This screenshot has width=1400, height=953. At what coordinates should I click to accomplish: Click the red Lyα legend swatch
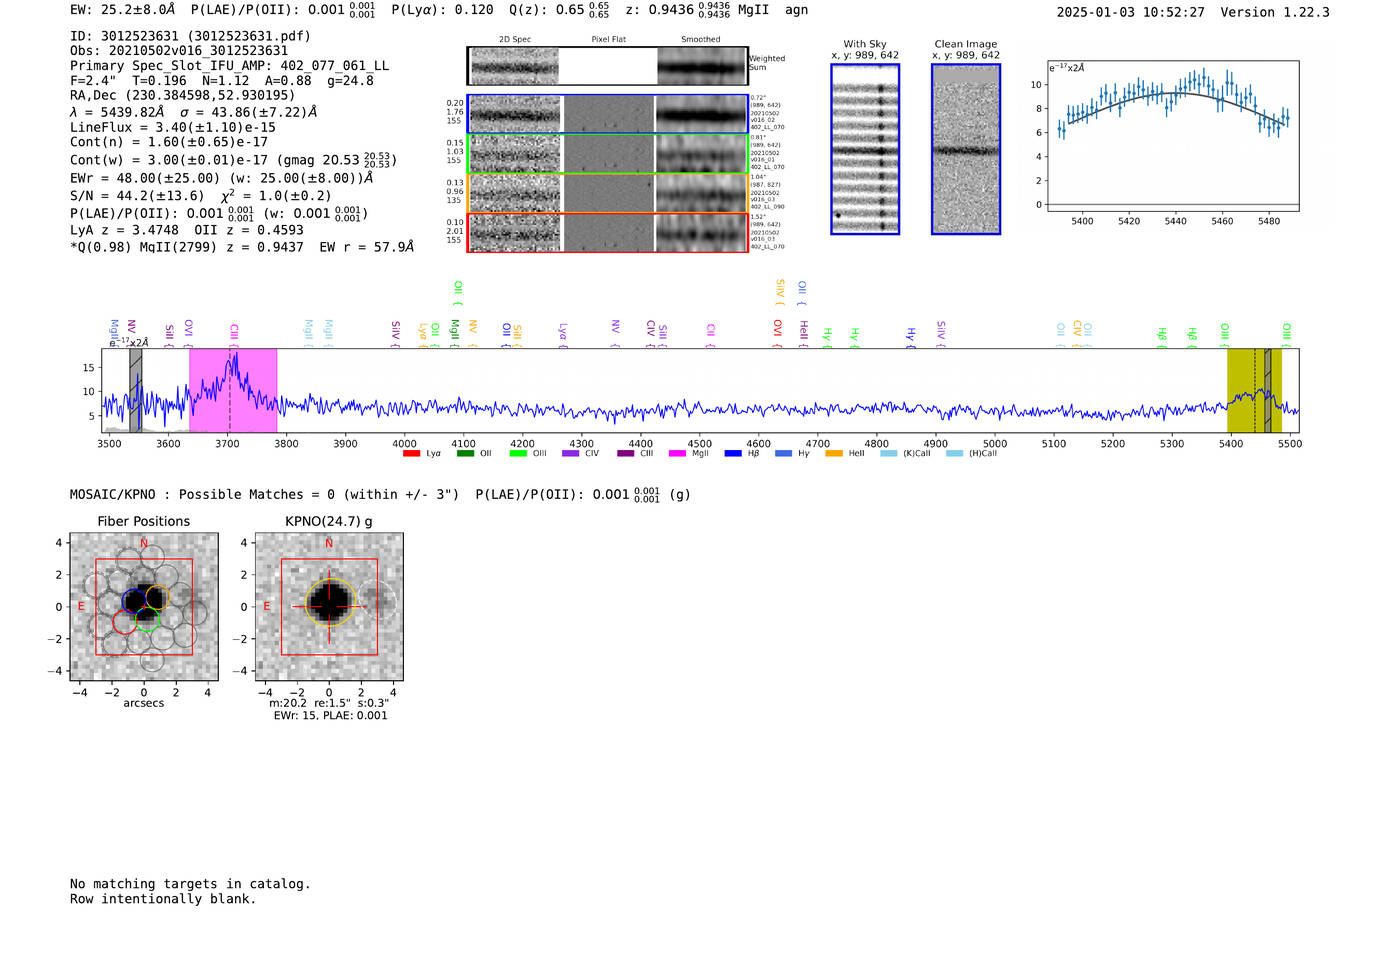pos(411,454)
